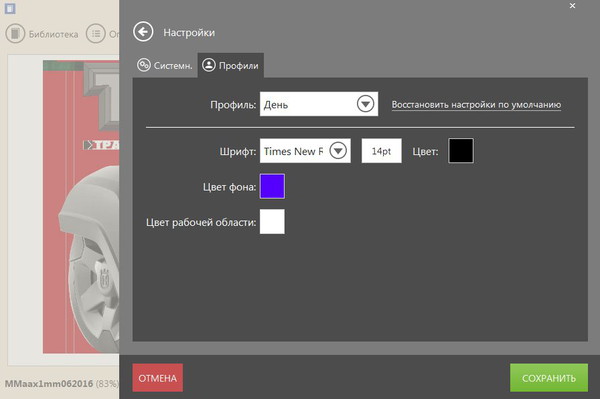Click the person icon on Профили tab

tap(209, 65)
